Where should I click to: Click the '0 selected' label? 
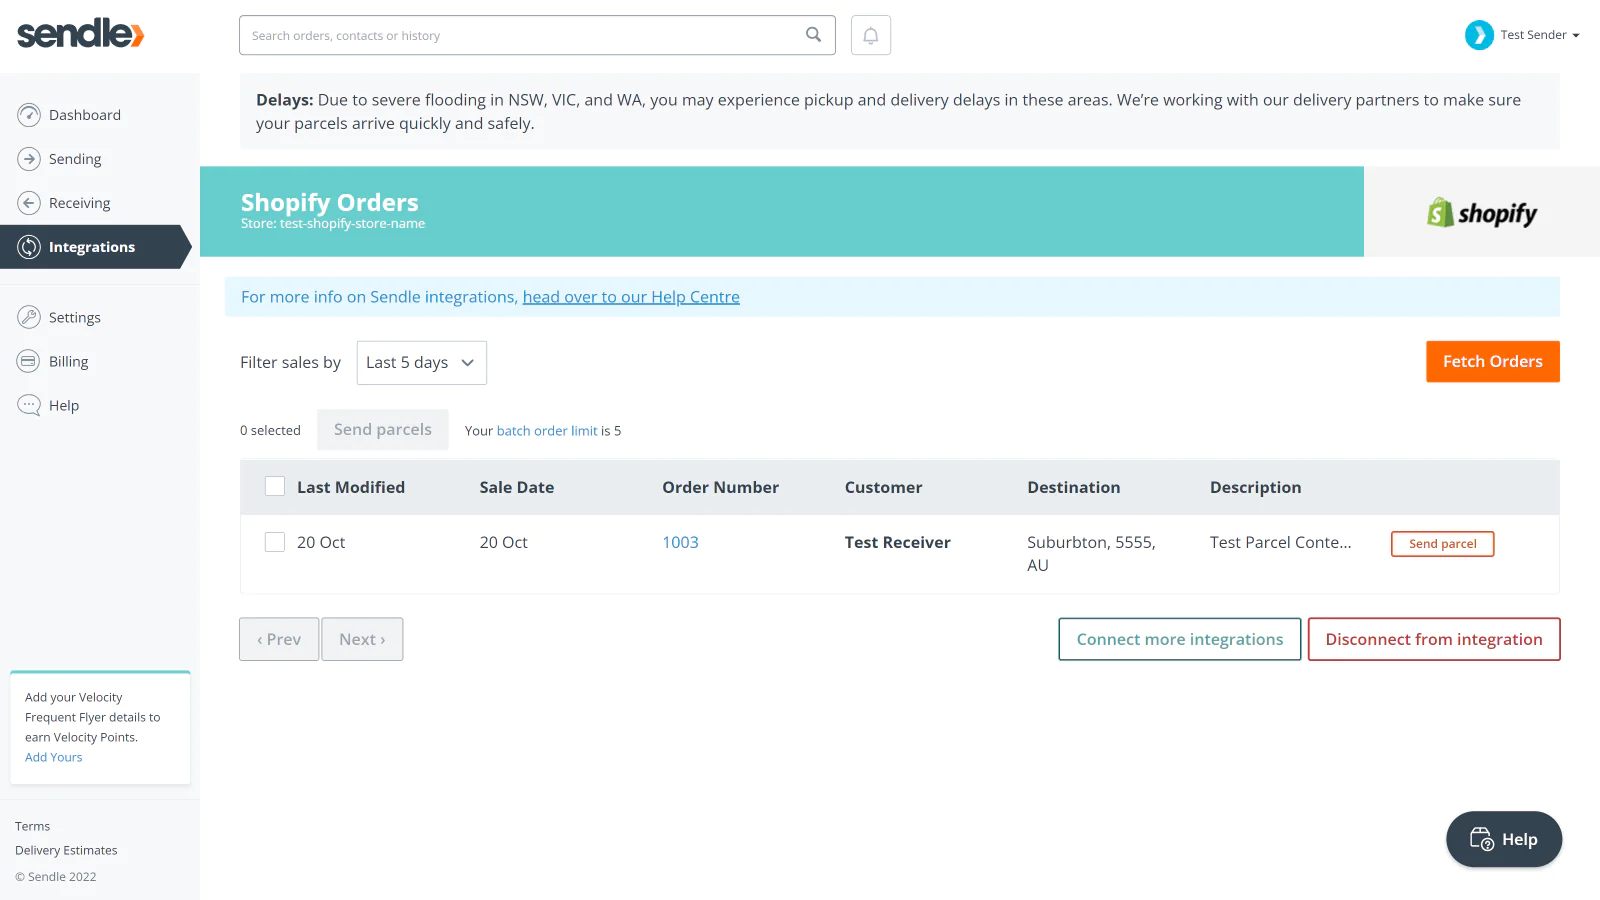click(x=270, y=431)
